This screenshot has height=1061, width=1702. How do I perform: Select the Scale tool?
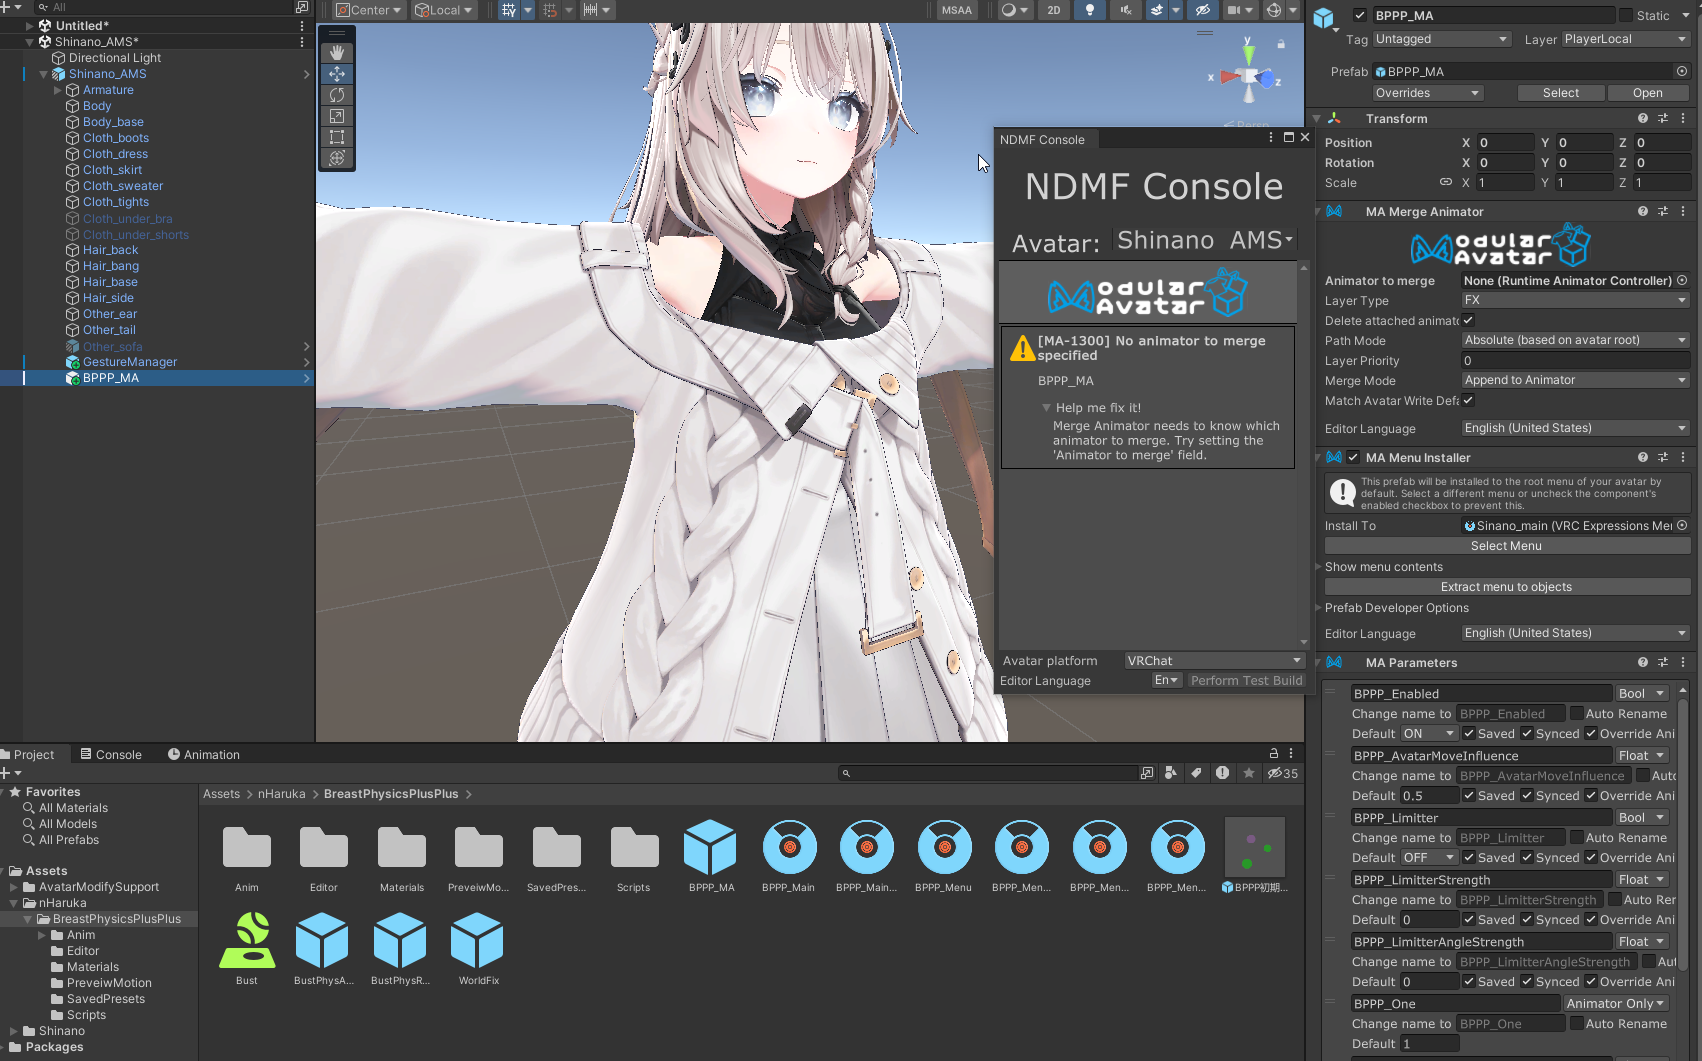(337, 116)
